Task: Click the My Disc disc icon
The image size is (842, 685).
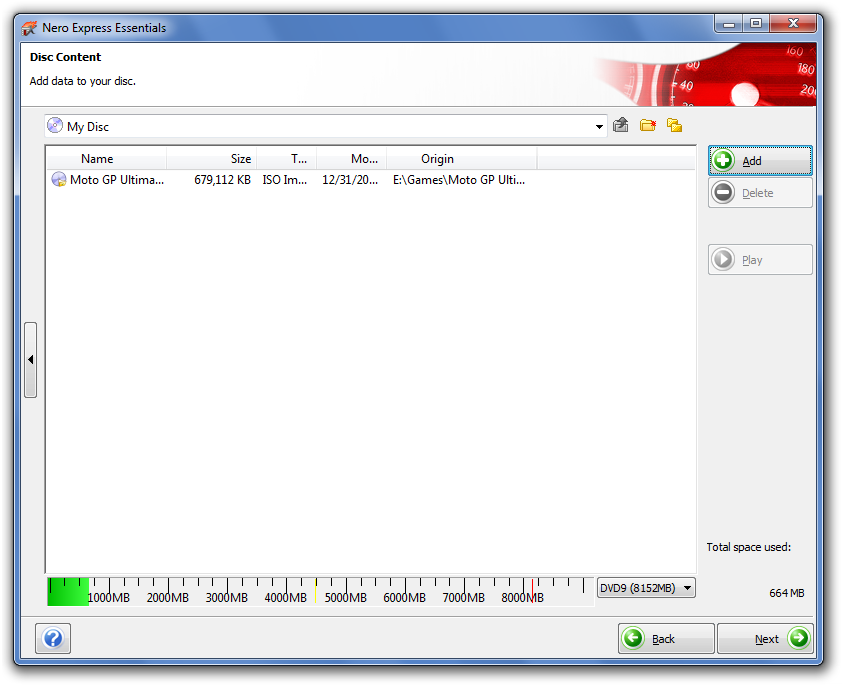Action: click(x=55, y=126)
